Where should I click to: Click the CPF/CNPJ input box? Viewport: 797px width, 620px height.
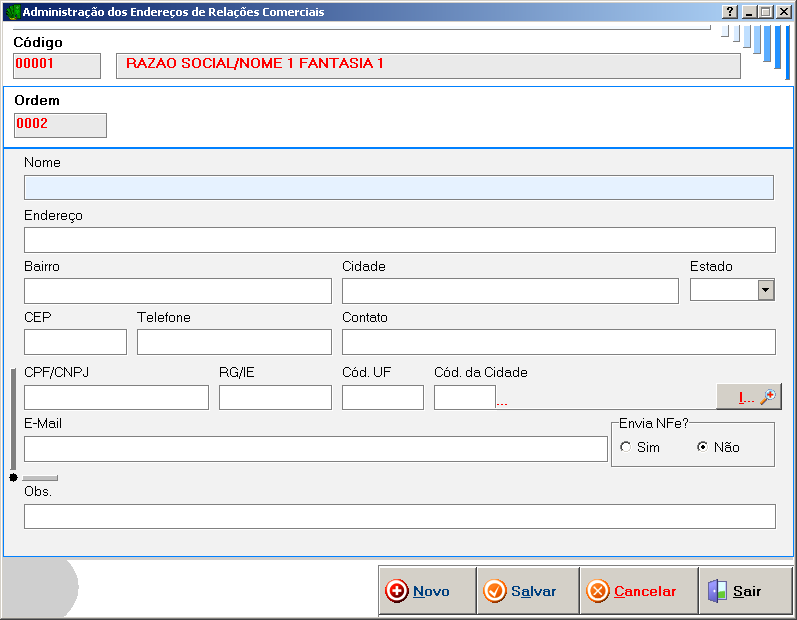tap(116, 397)
